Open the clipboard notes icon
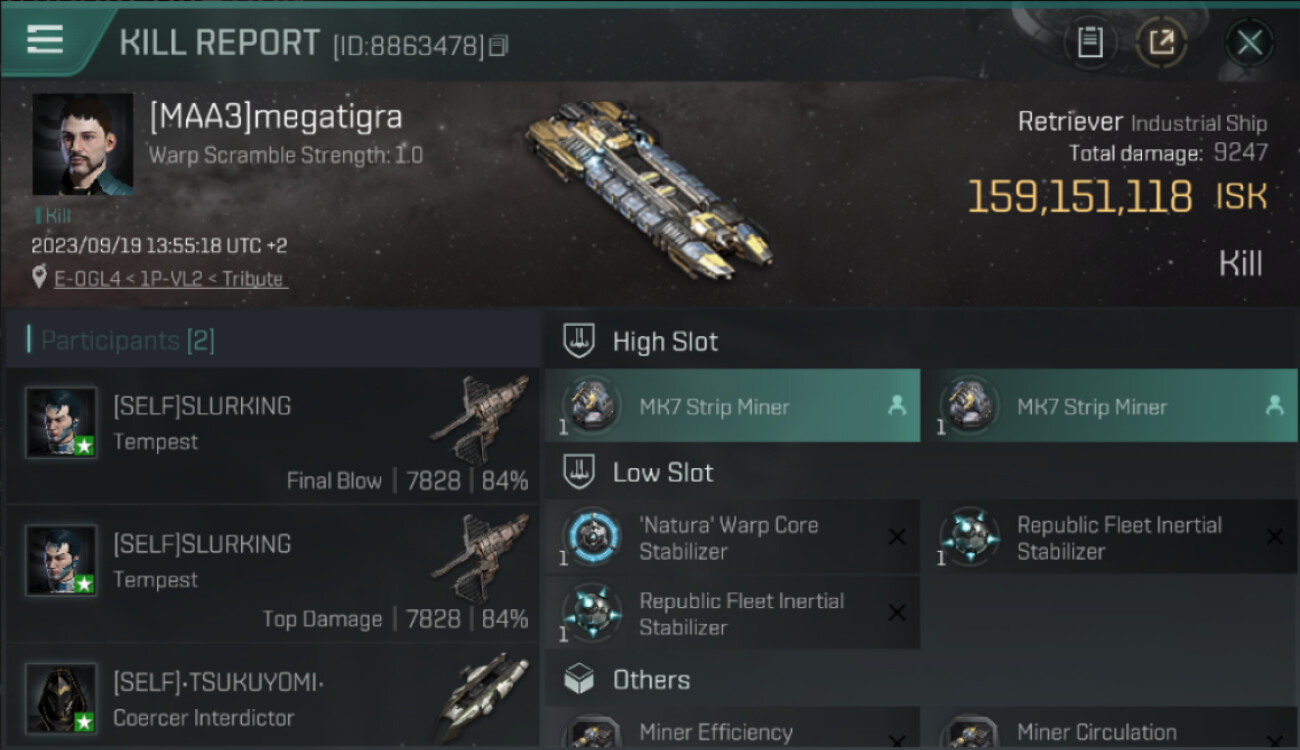This screenshot has height=750, width=1300. click(1090, 42)
